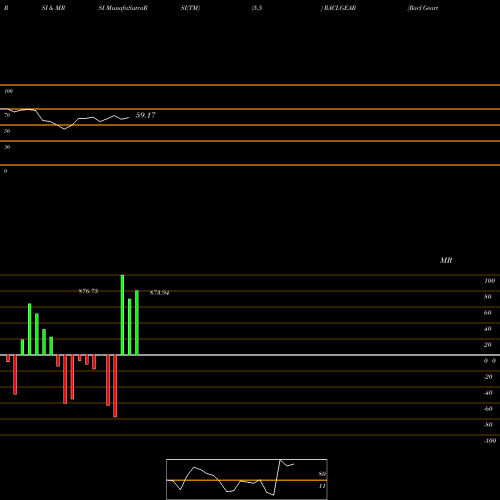500x500 pixels.
Task: Click the 100 label on the MR axis
Action: pos(490,281)
